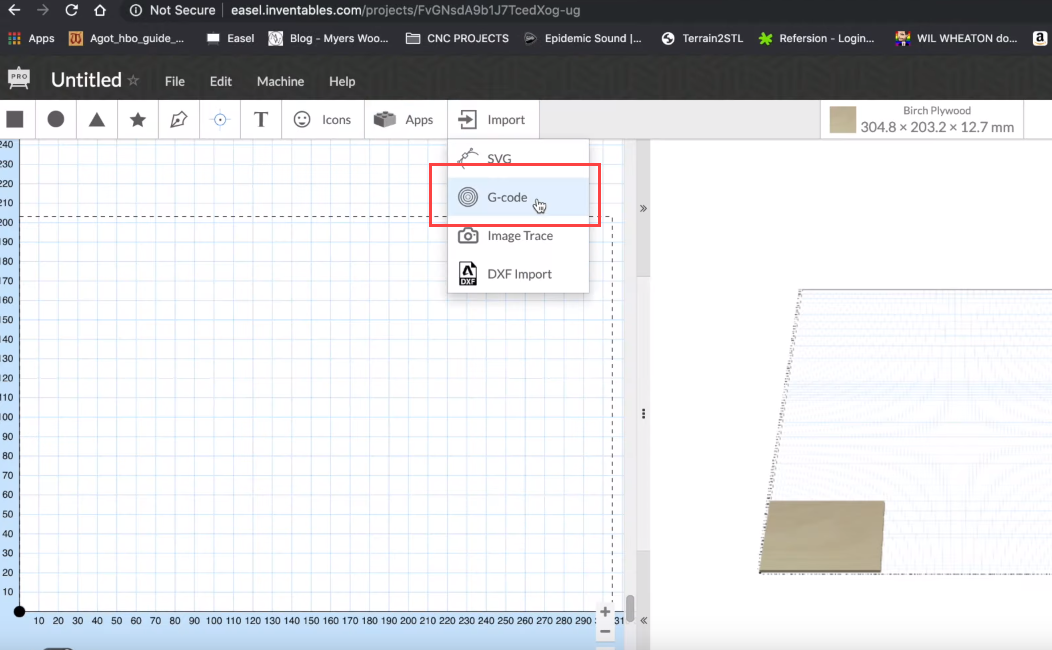Click the canvas origin point dot
The image size is (1052, 650).
coord(19,611)
